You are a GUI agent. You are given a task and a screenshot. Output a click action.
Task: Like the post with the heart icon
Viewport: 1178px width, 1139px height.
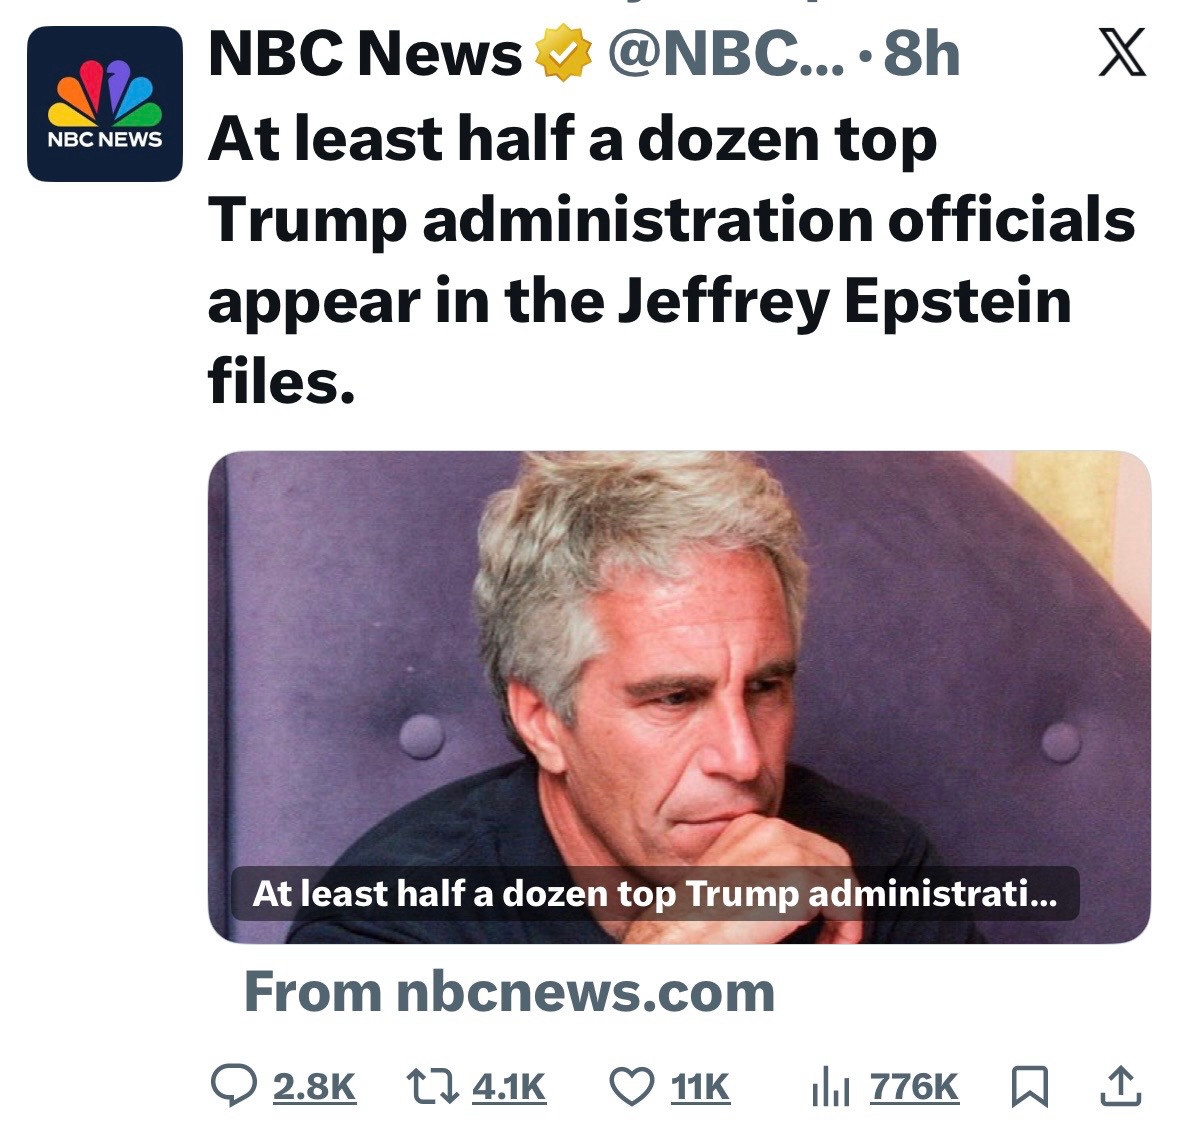[631, 1086]
